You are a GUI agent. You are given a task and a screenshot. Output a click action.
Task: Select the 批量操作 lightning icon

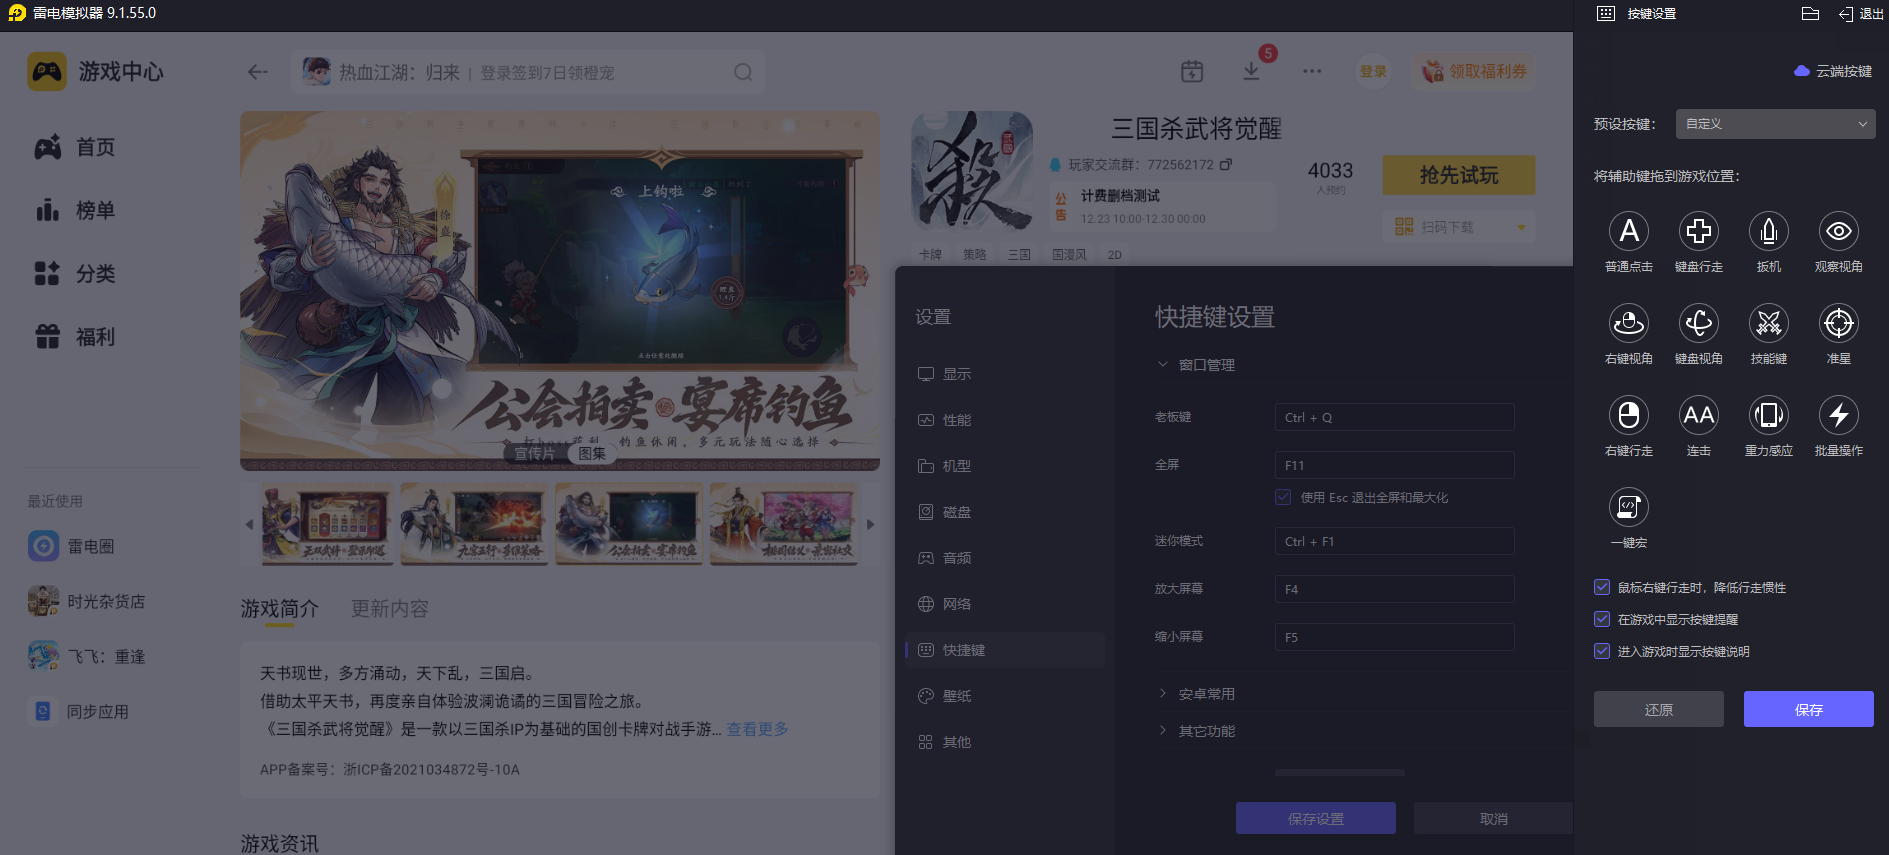pos(1839,416)
